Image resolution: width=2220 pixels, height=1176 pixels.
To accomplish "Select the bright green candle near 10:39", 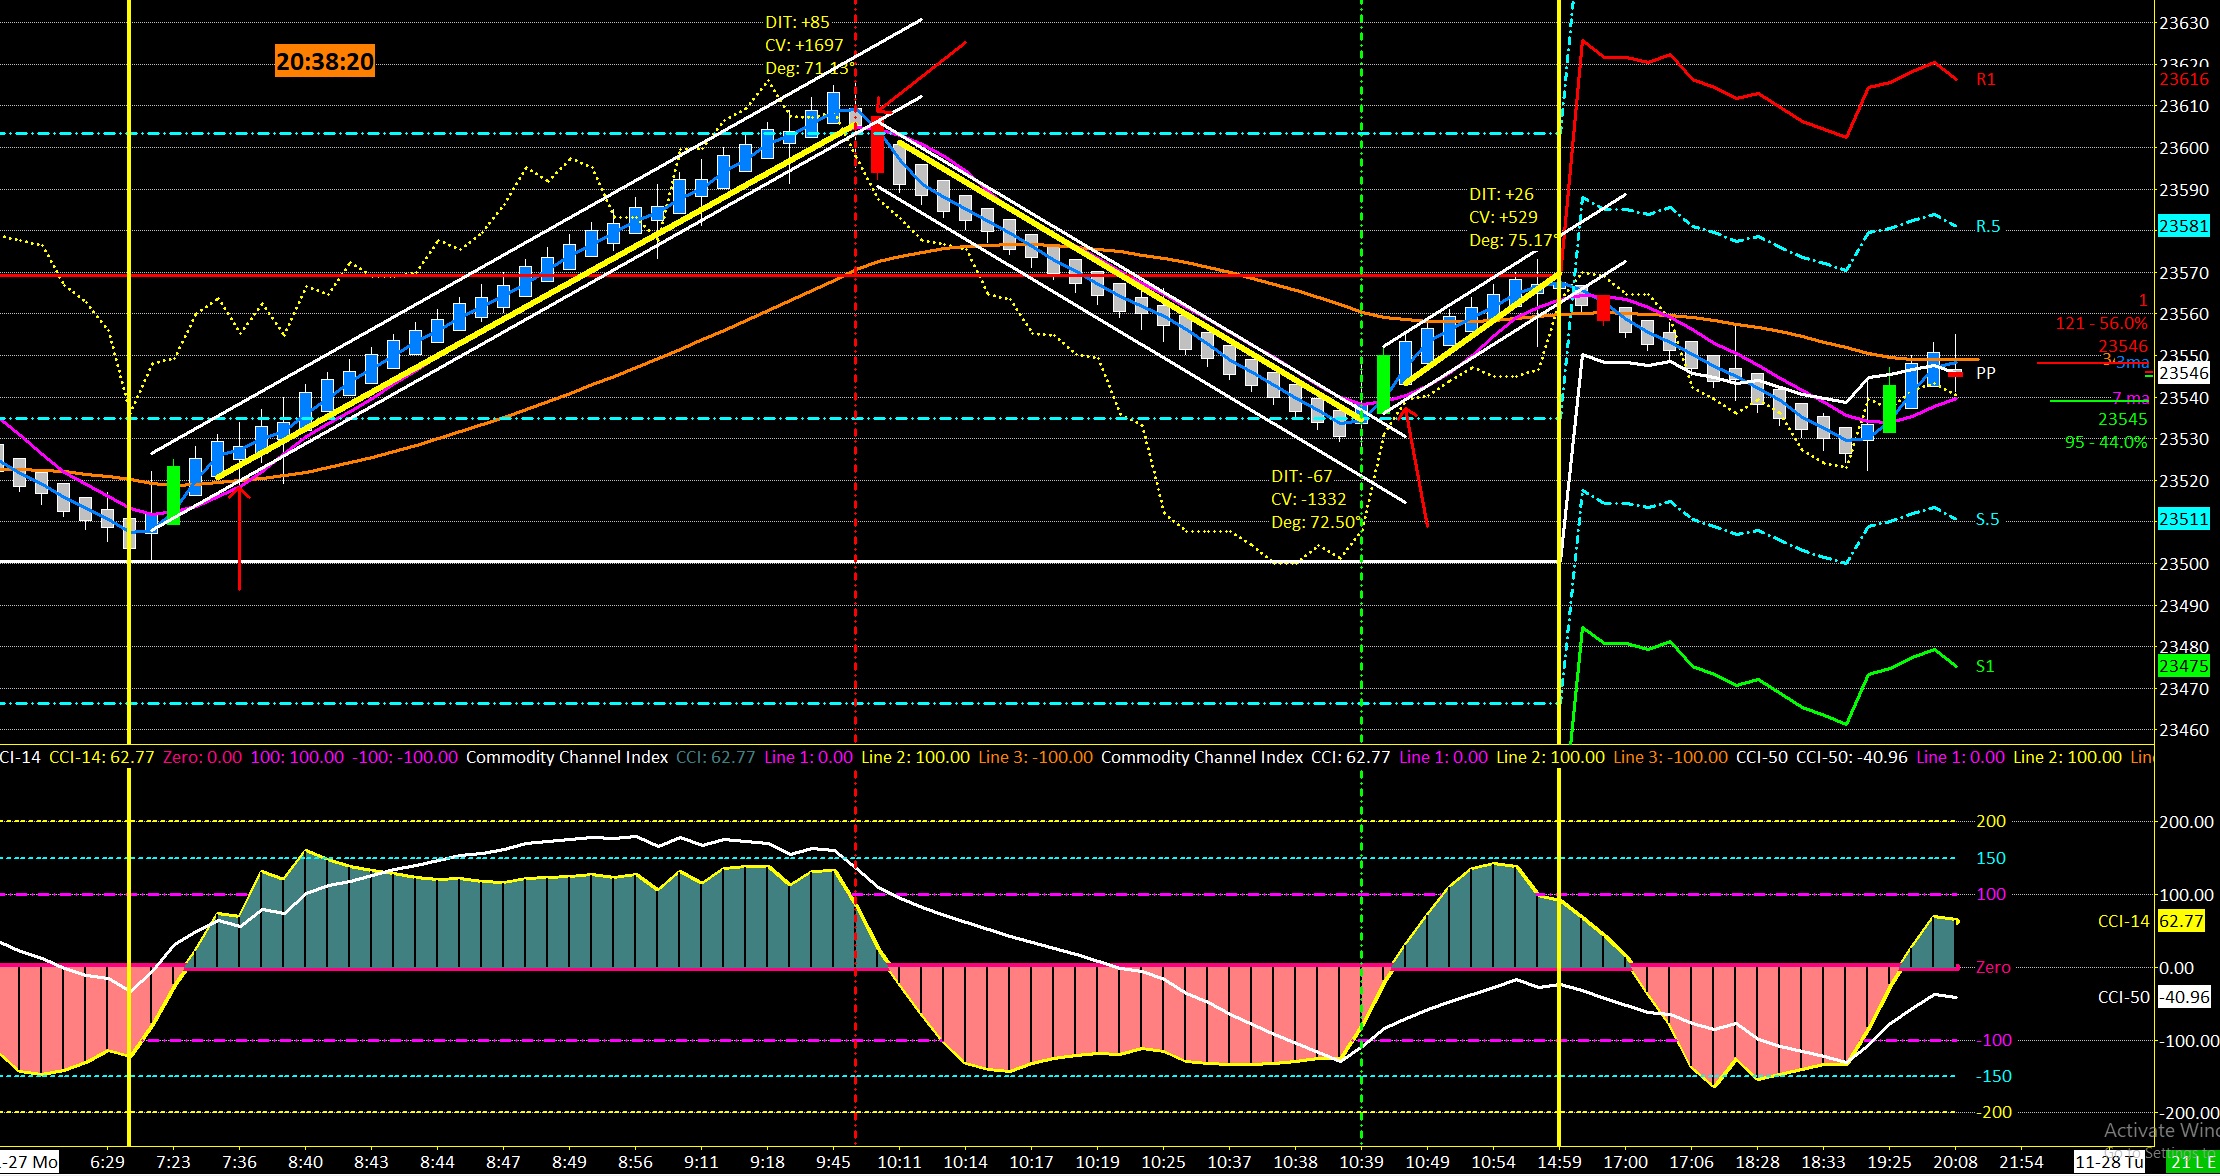I will pos(1384,384).
